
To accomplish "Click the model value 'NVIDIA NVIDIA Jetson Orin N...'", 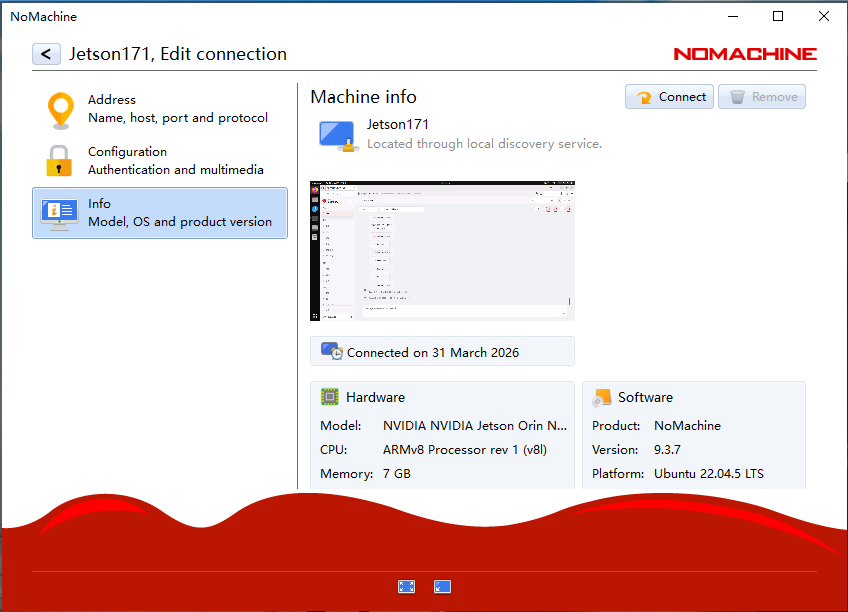I will (x=475, y=425).
